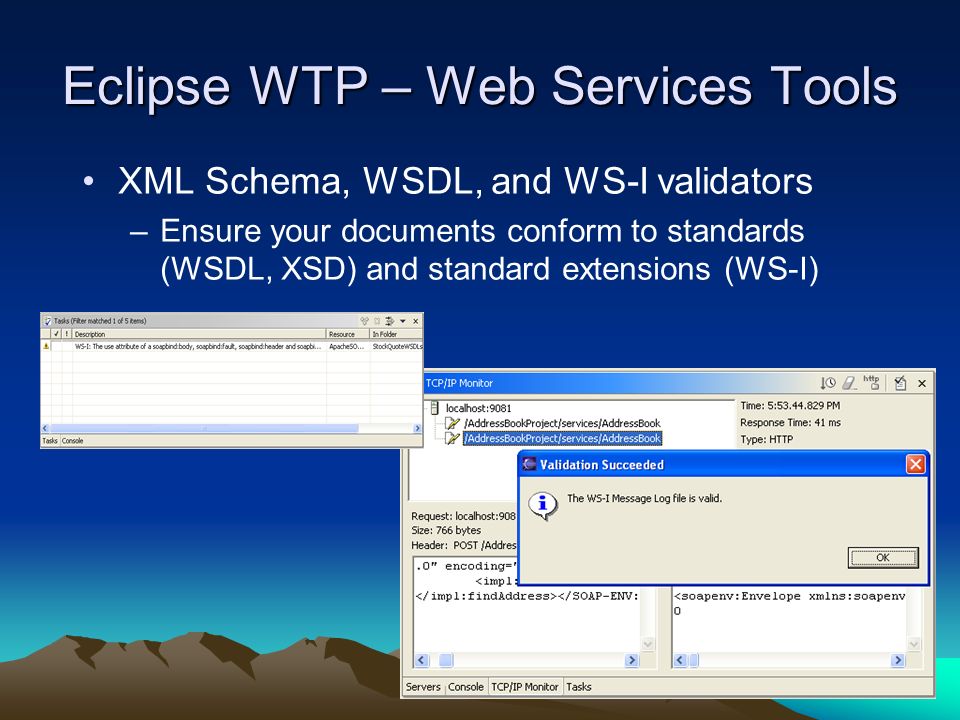Click the sort by response time icon
The height and width of the screenshot is (720, 960).
tap(828, 383)
